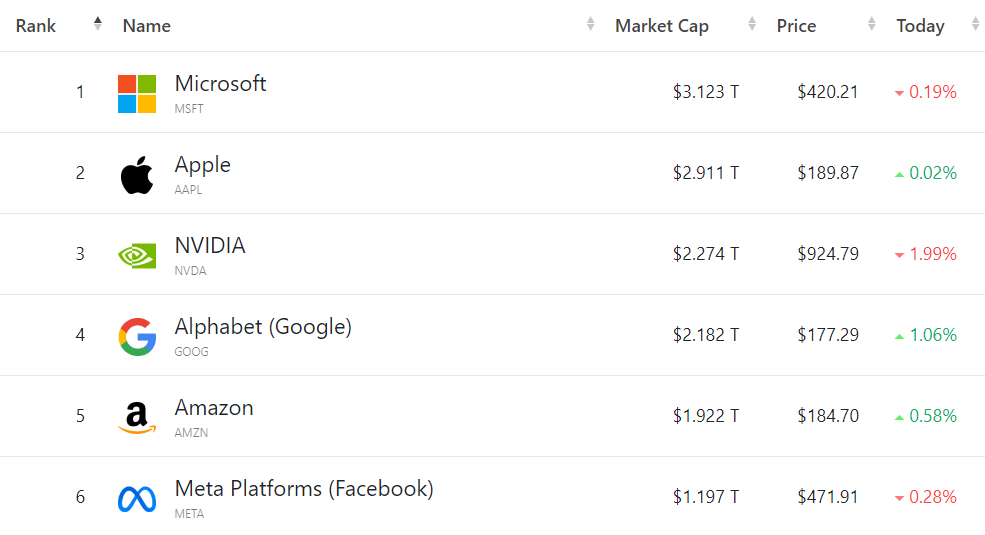985x535 pixels.
Task: Sort by Market Cap arrows
Action: [x=752, y=24]
